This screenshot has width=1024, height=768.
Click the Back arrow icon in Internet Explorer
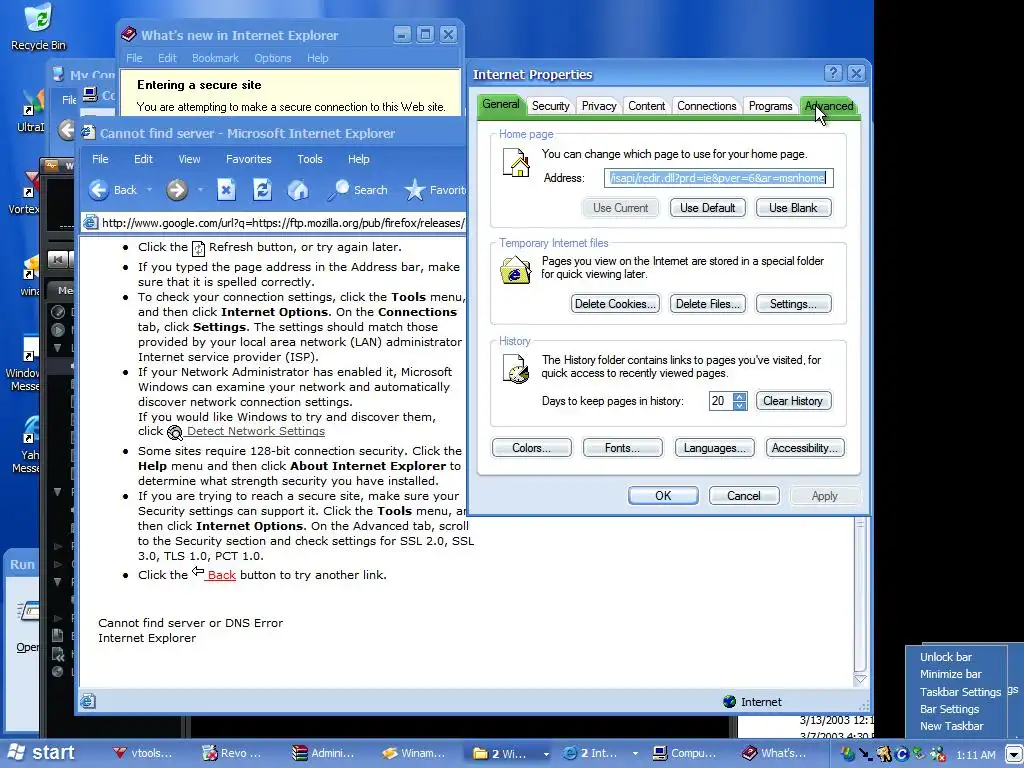coord(99,190)
